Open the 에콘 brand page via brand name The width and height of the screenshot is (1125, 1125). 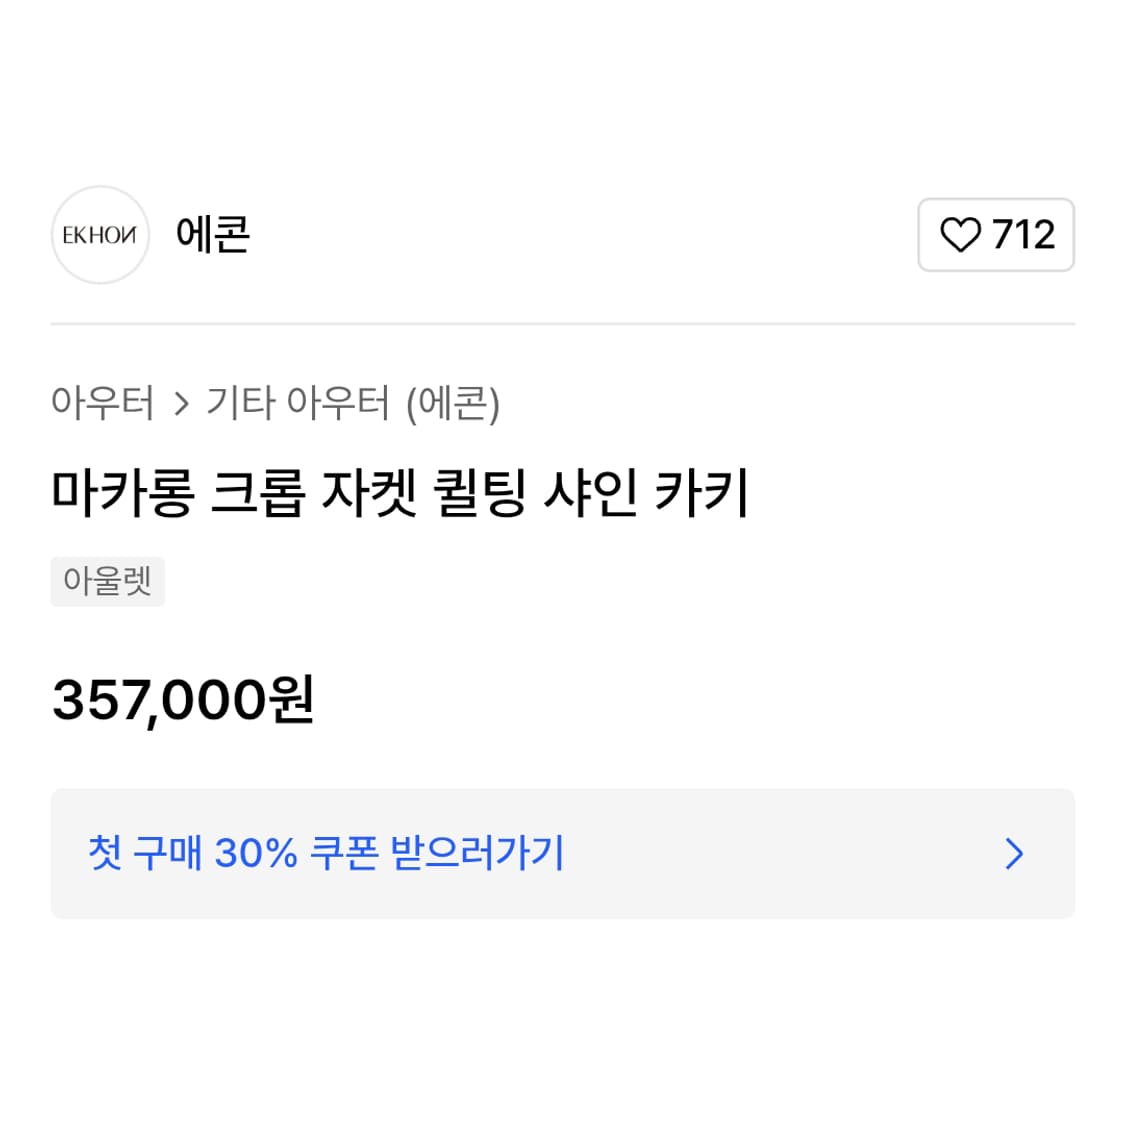coord(213,235)
